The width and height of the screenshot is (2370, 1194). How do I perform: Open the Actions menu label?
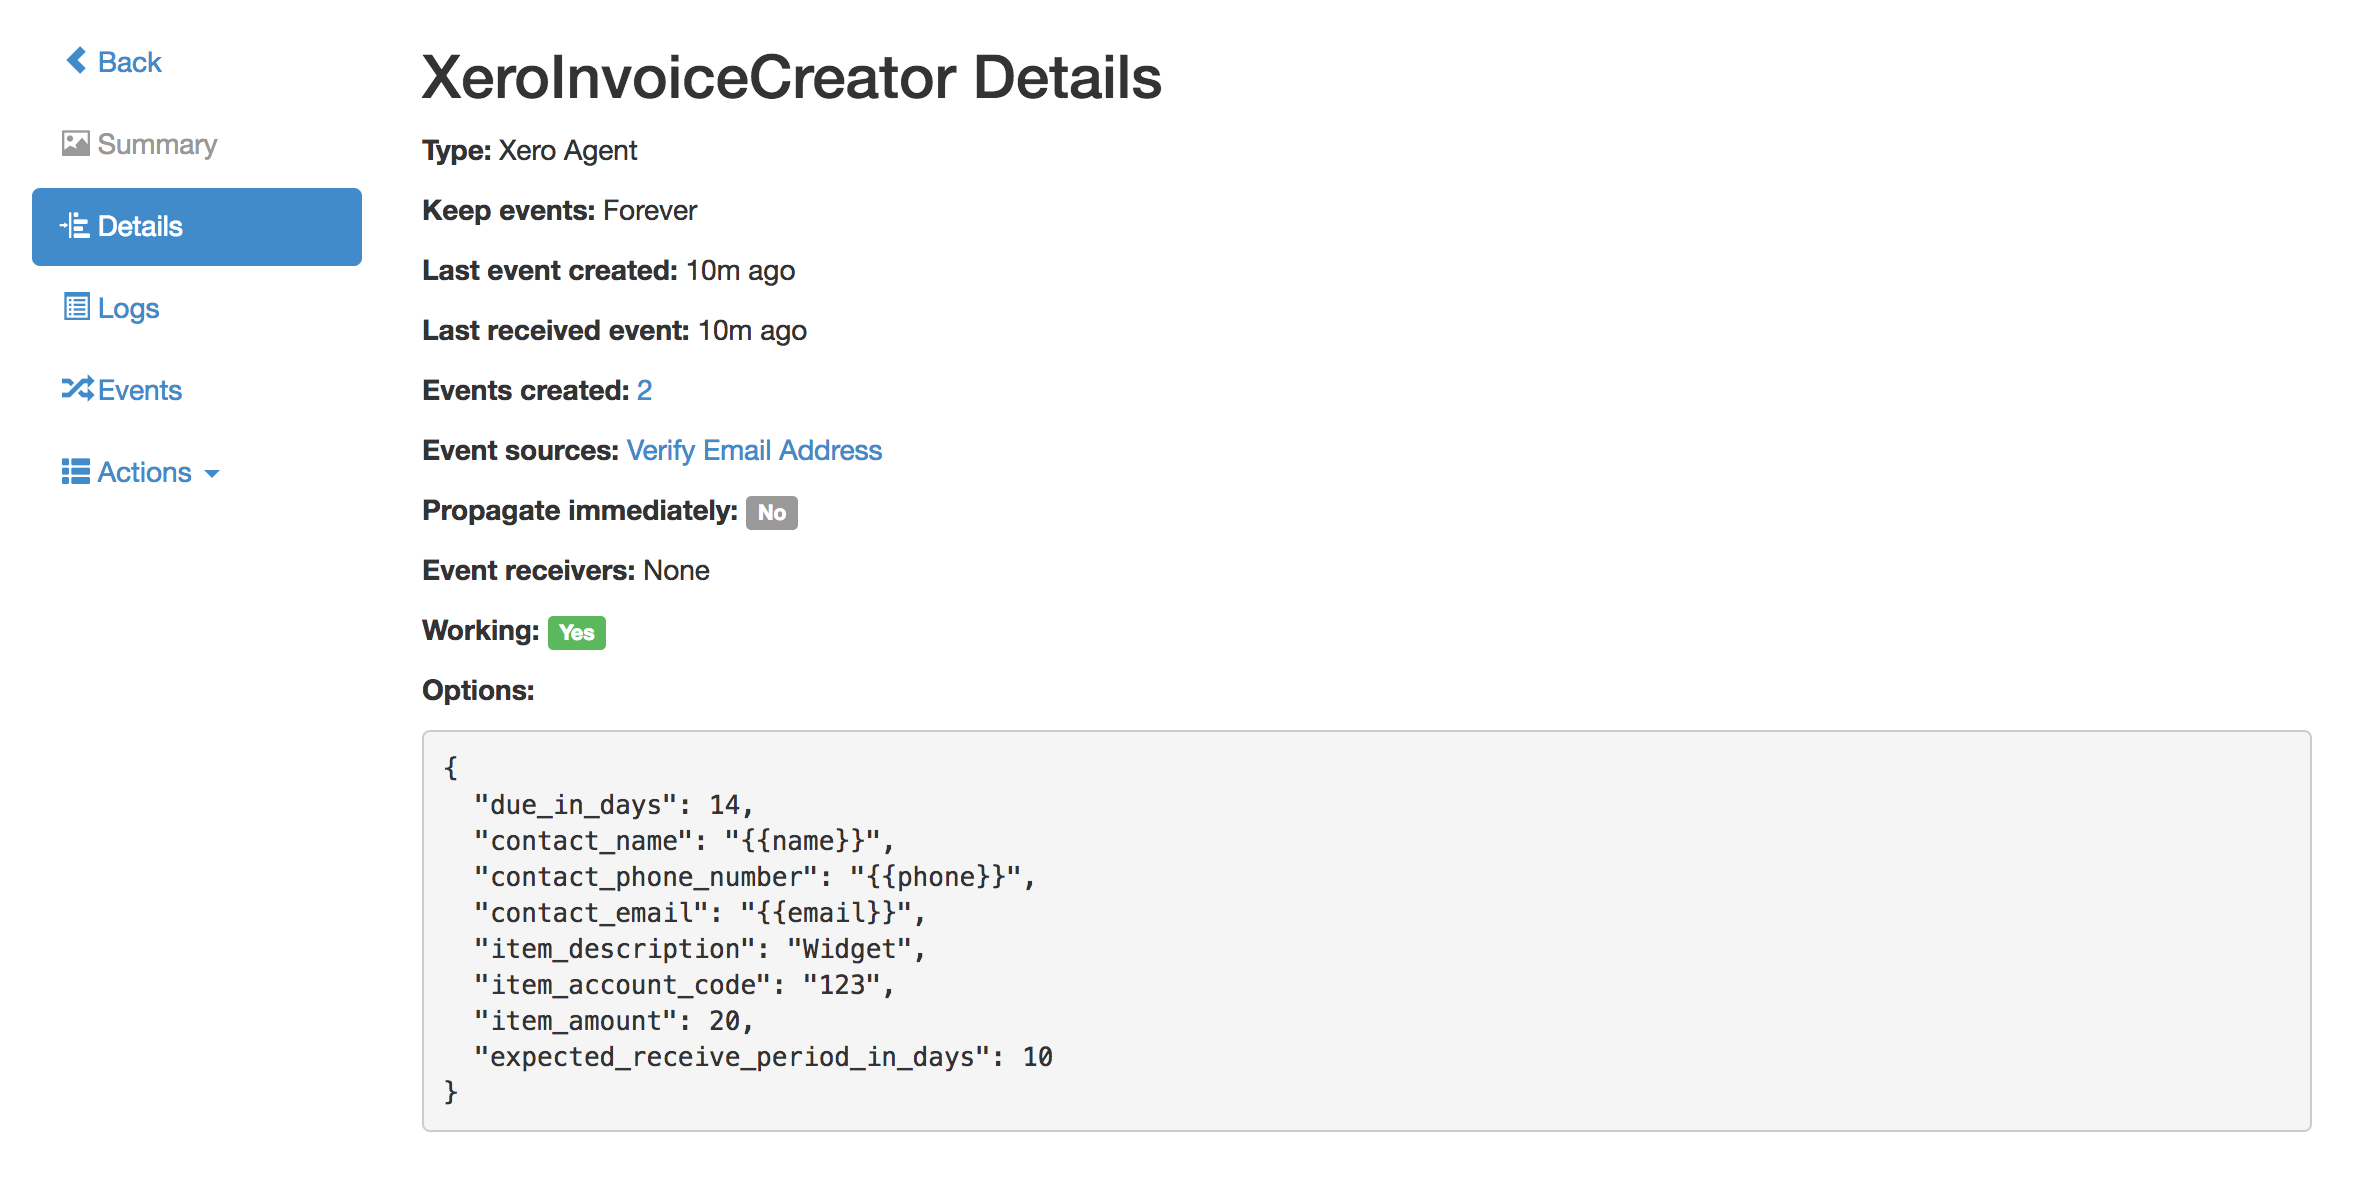[x=144, y=472]
